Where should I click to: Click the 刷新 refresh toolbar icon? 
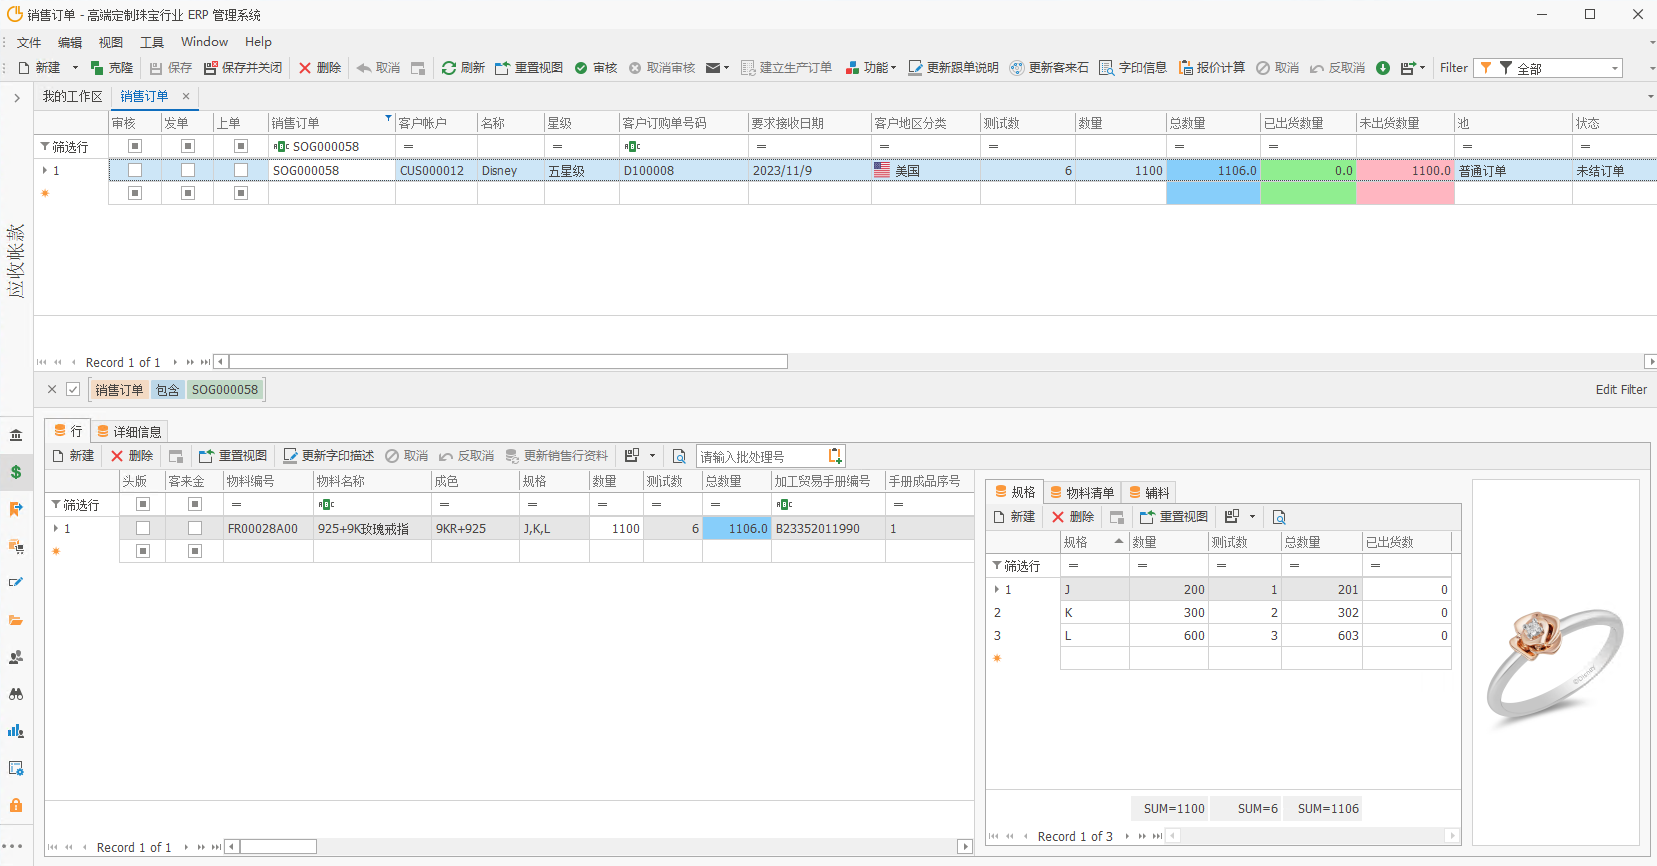[x=449, y=68]
